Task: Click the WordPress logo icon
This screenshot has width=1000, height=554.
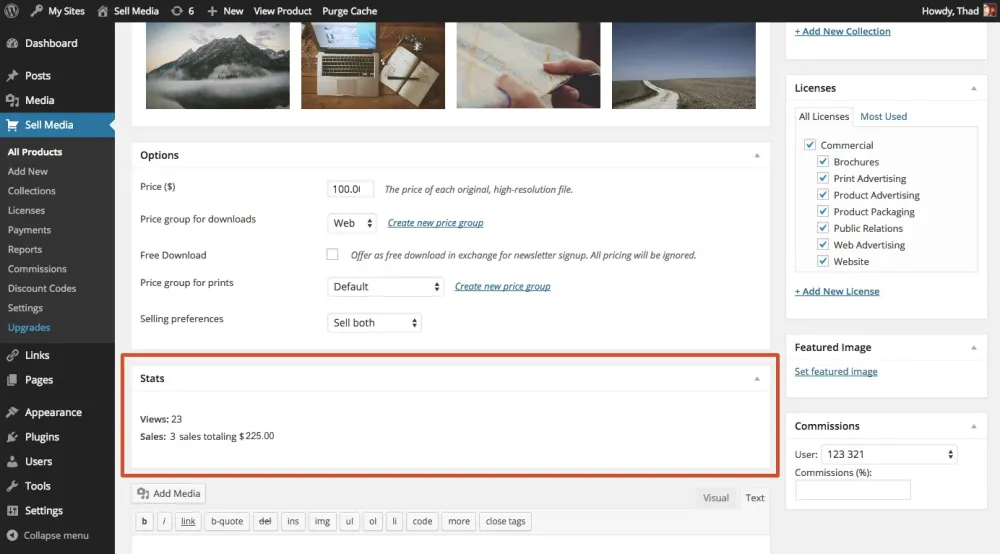Action: (11, 11)
